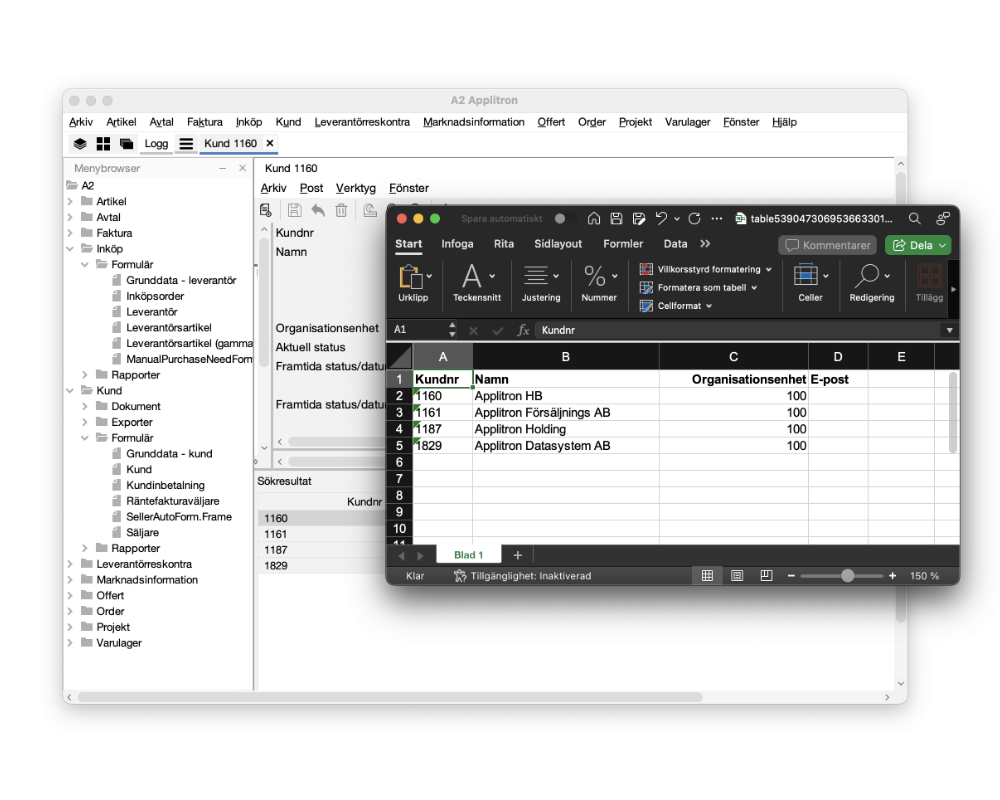Click the Excel zoom slider handle
The image size is (1000, 800).
[847, 575]
